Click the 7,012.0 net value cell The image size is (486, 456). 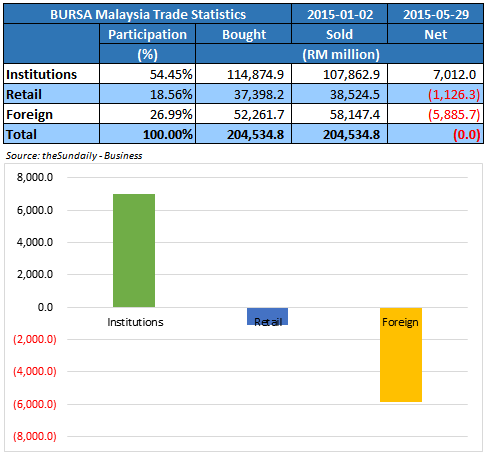[435, 74]
